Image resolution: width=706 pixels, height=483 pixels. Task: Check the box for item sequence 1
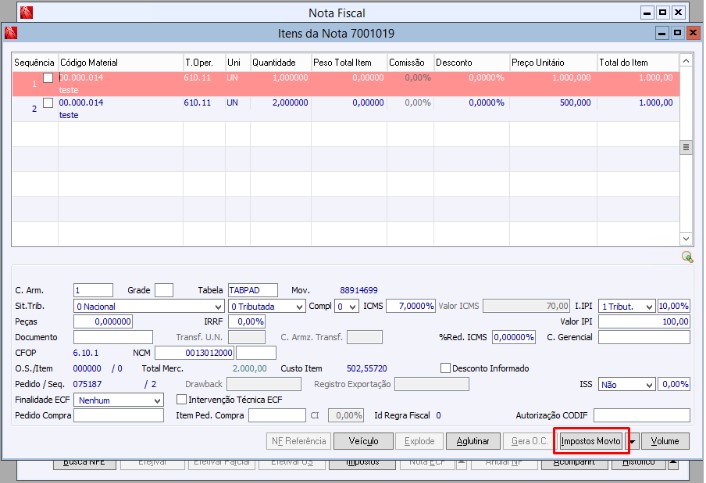48,79
